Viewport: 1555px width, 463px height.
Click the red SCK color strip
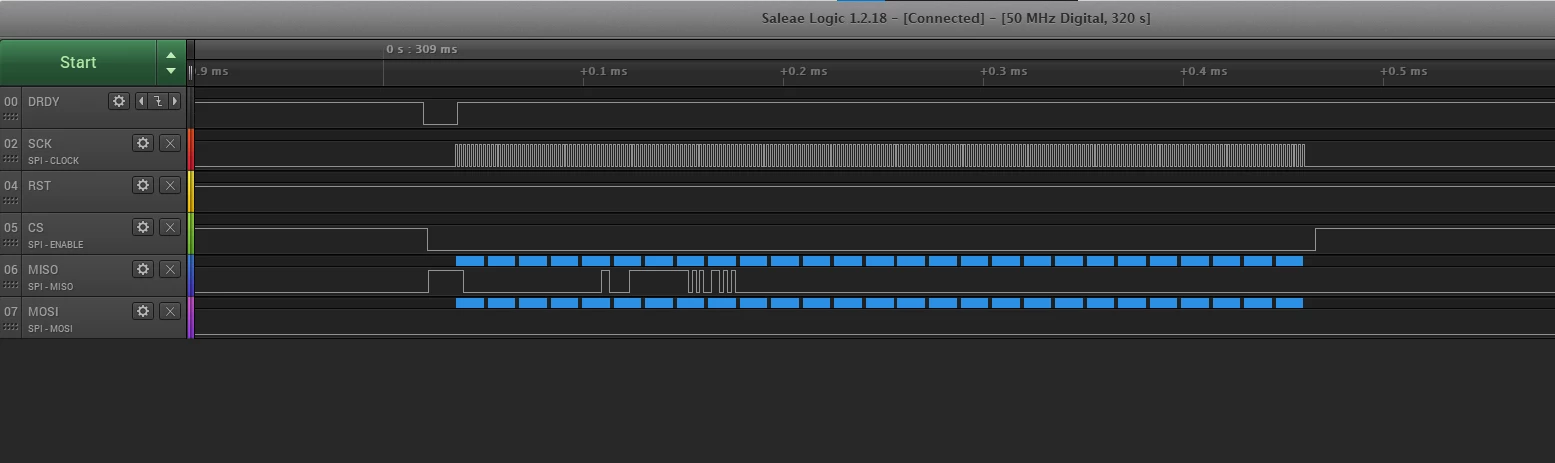click(x=190, y=149)
